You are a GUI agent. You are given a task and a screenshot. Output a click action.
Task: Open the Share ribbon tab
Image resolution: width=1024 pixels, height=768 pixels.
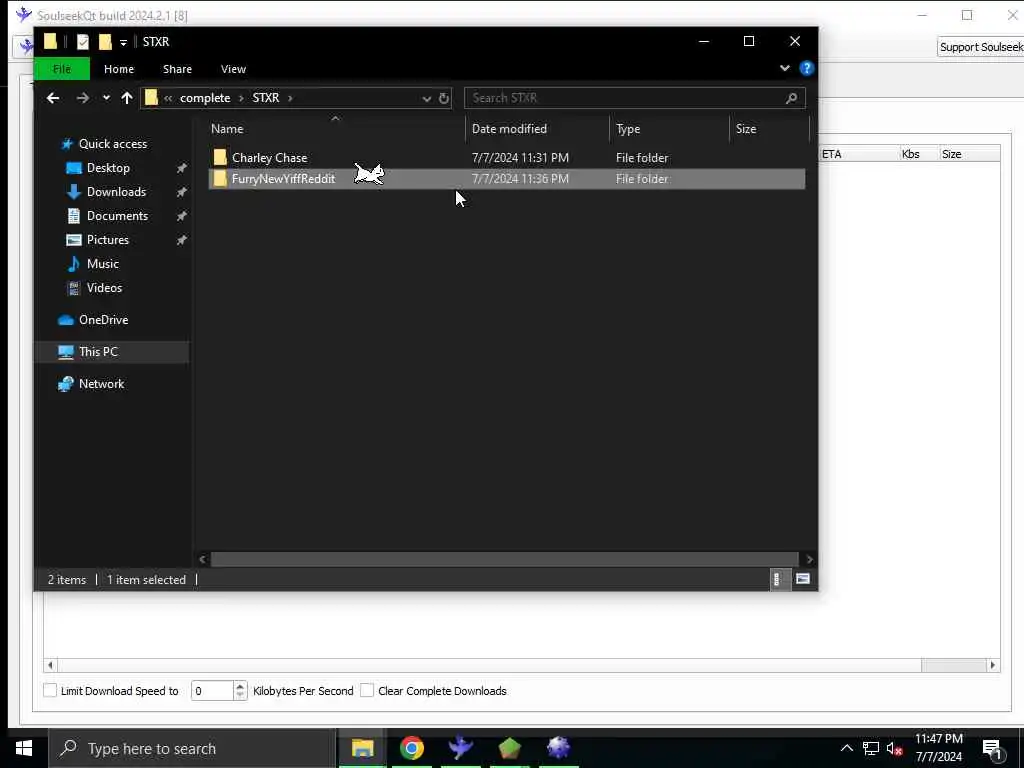177,69
